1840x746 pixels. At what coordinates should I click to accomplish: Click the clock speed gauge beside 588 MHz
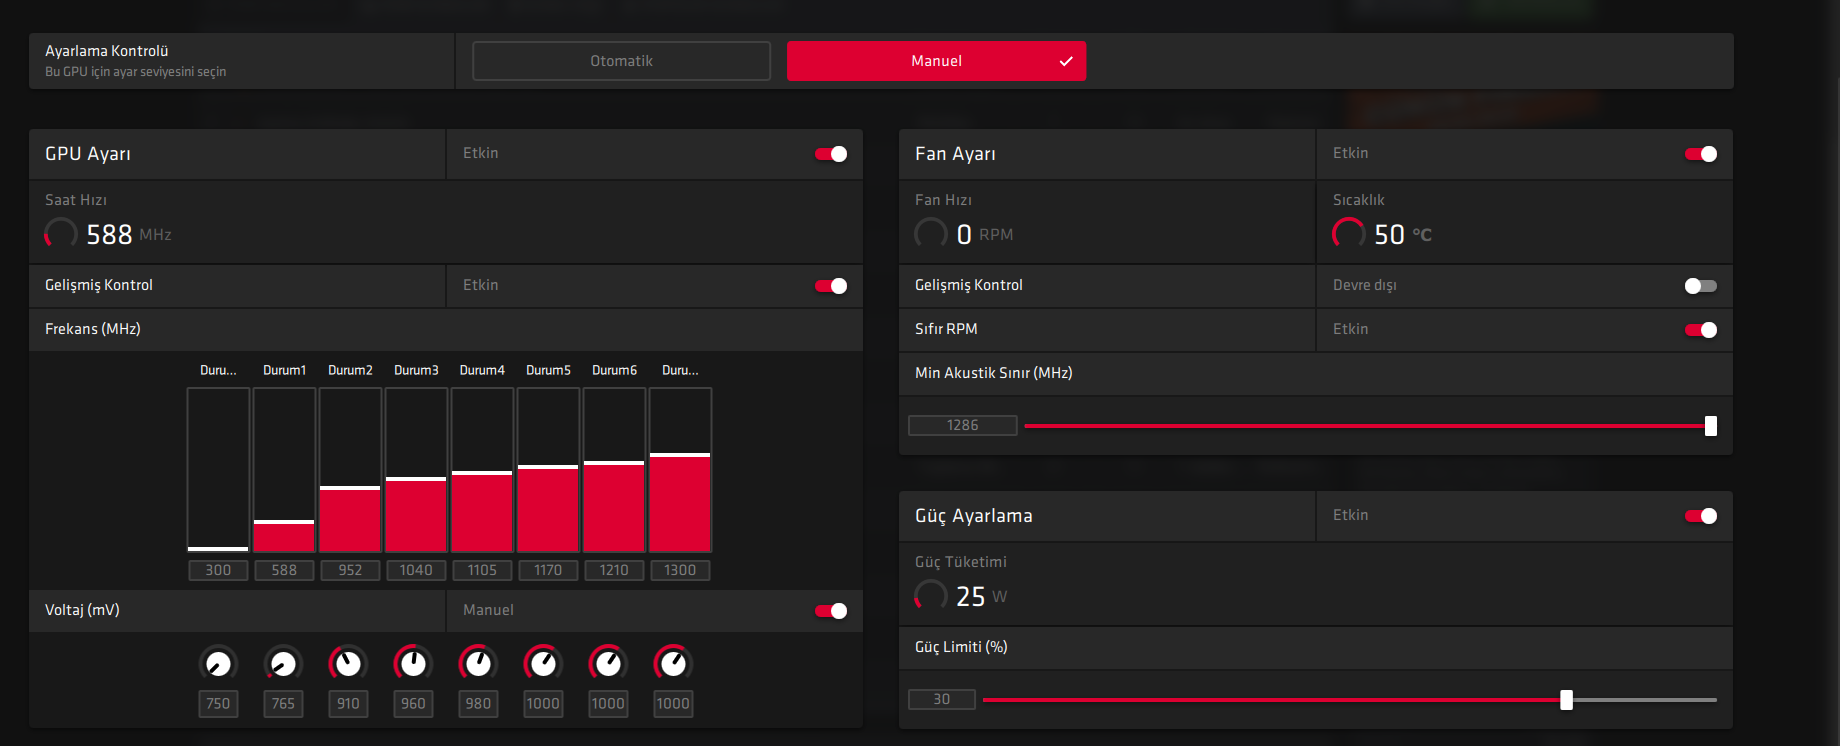point(61,234)
